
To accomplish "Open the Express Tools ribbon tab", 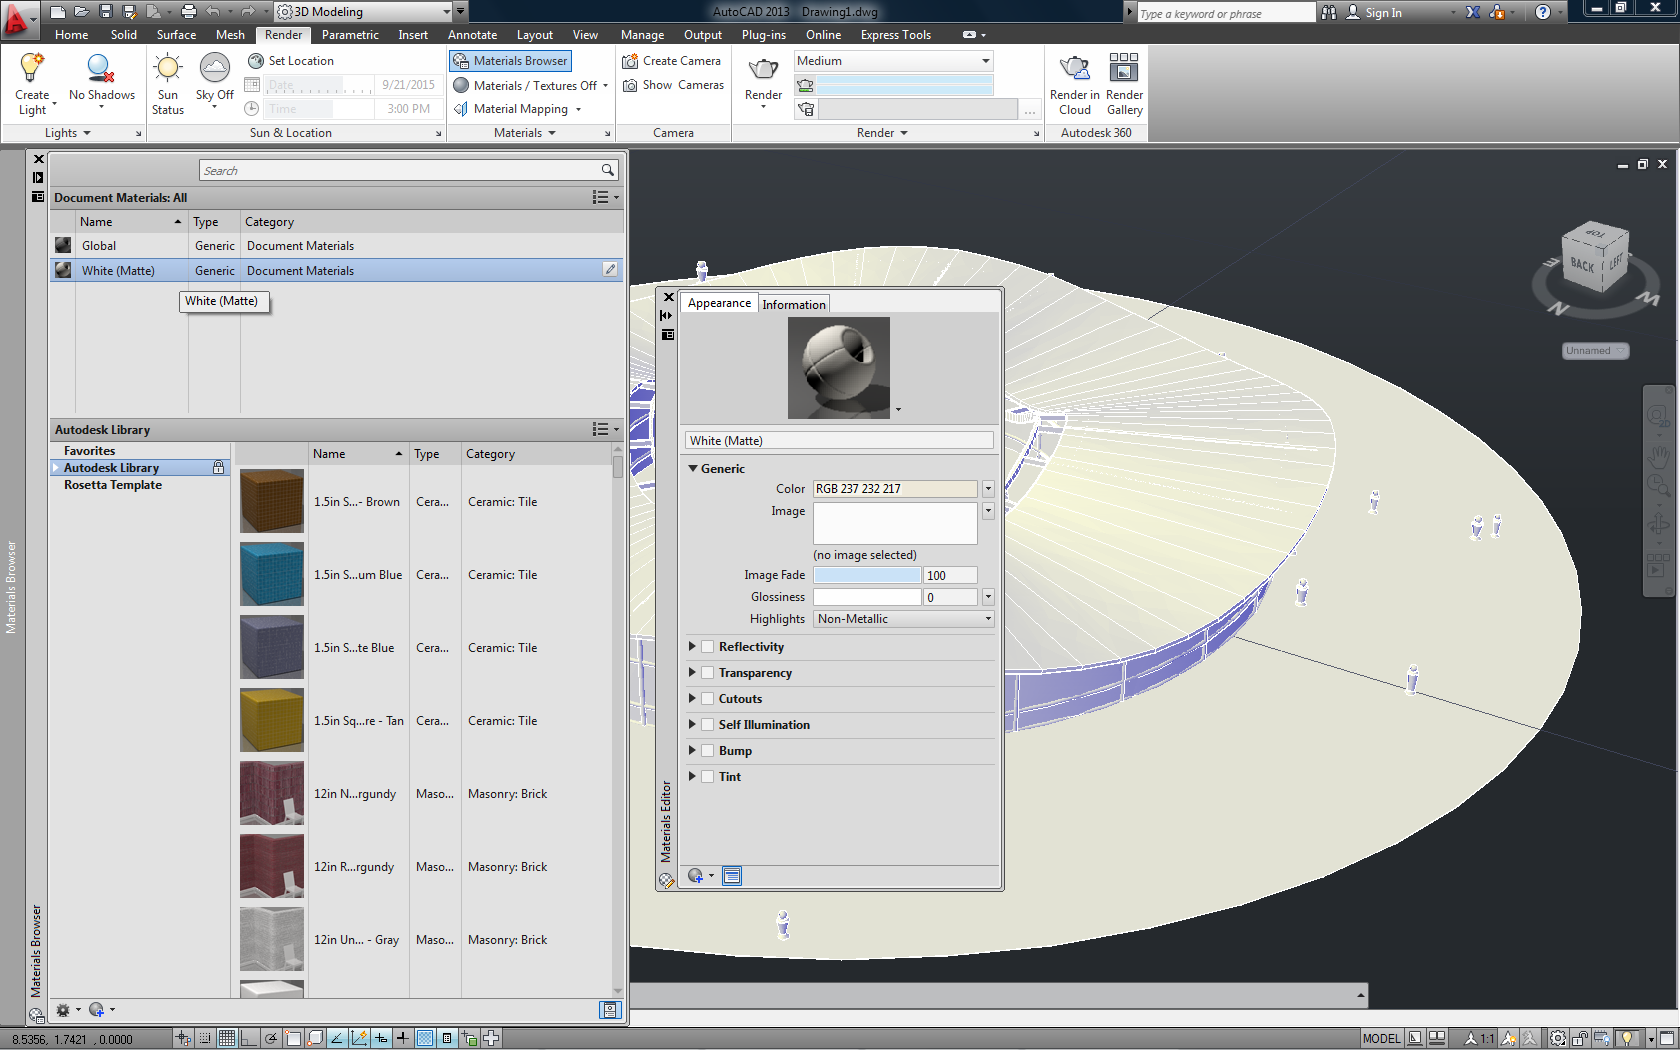I will pos(895,34).
